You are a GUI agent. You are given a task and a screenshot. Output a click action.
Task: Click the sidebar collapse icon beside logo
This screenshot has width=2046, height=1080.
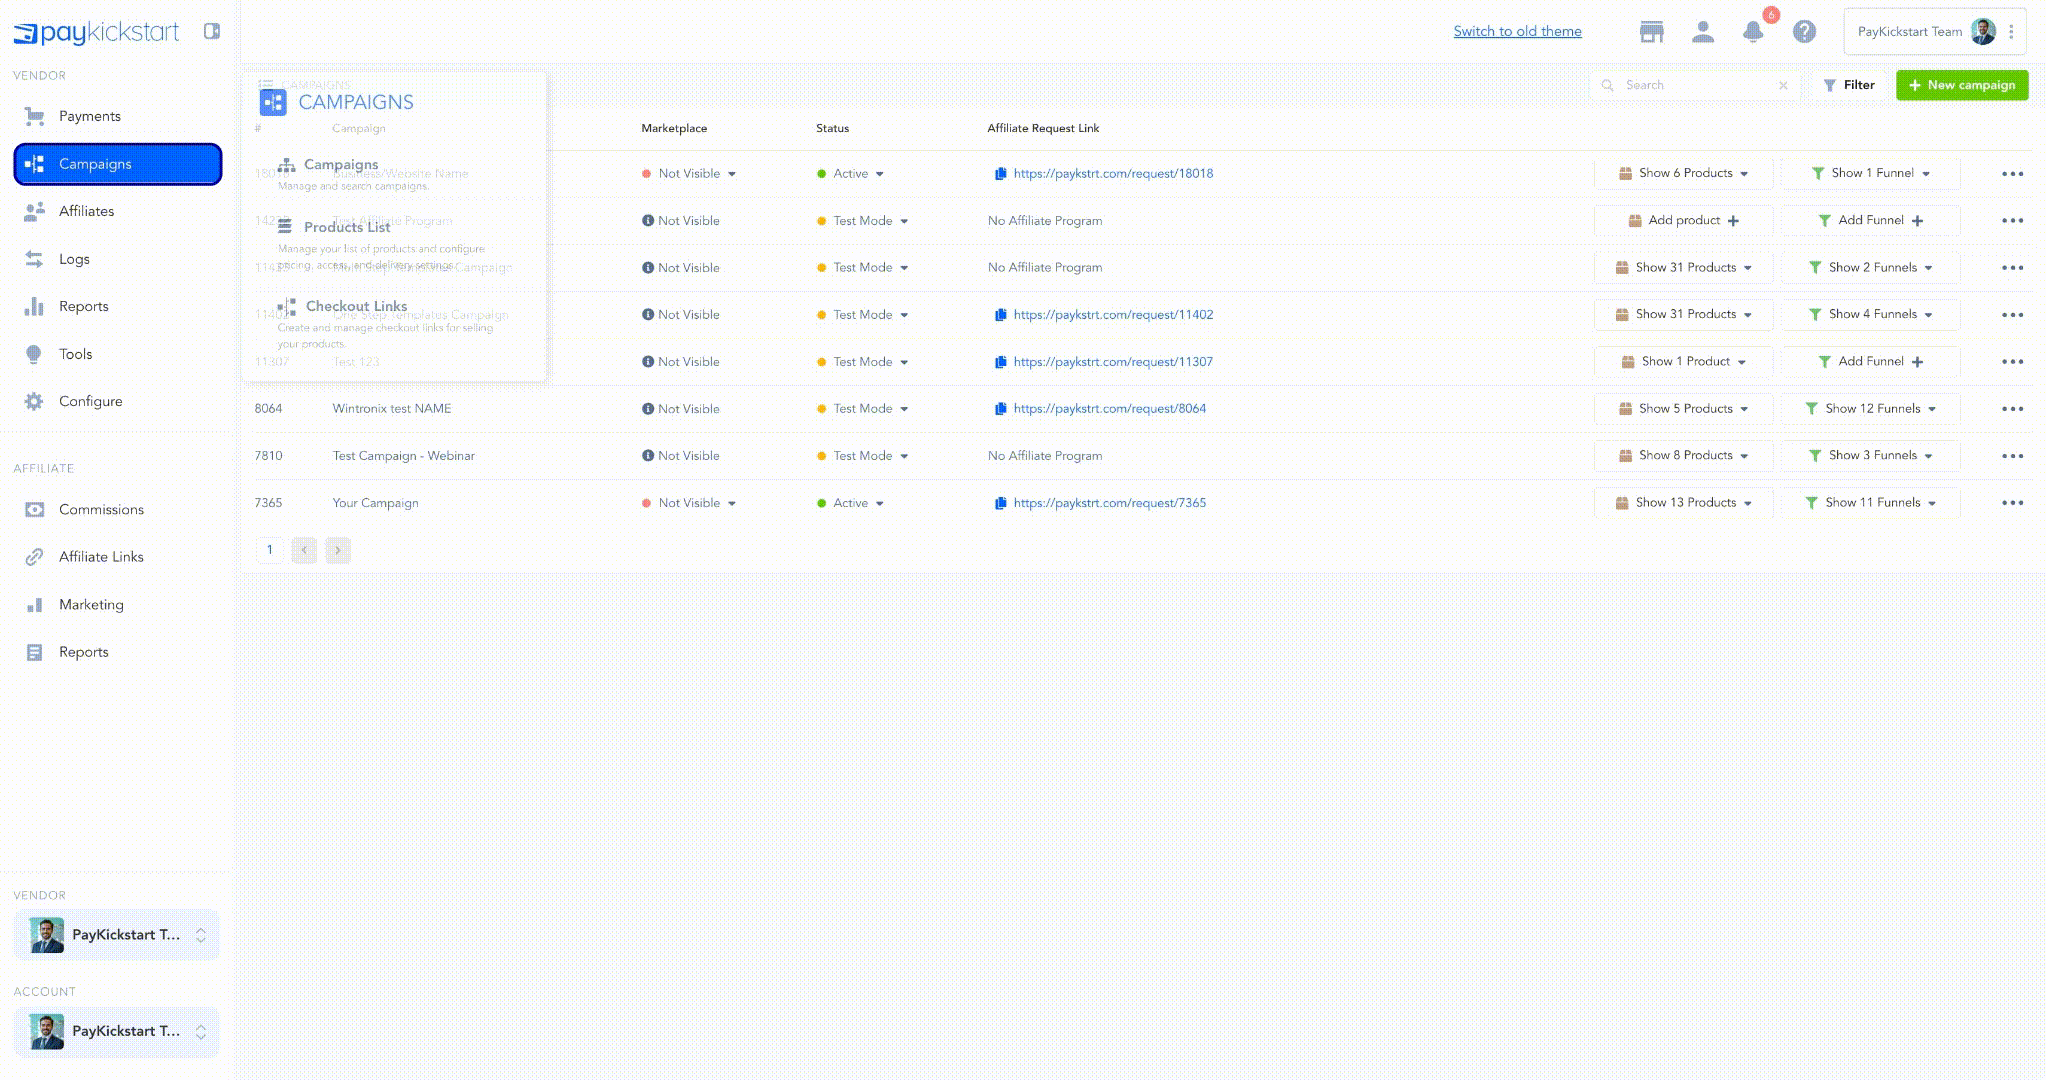(x=211, y=31)
